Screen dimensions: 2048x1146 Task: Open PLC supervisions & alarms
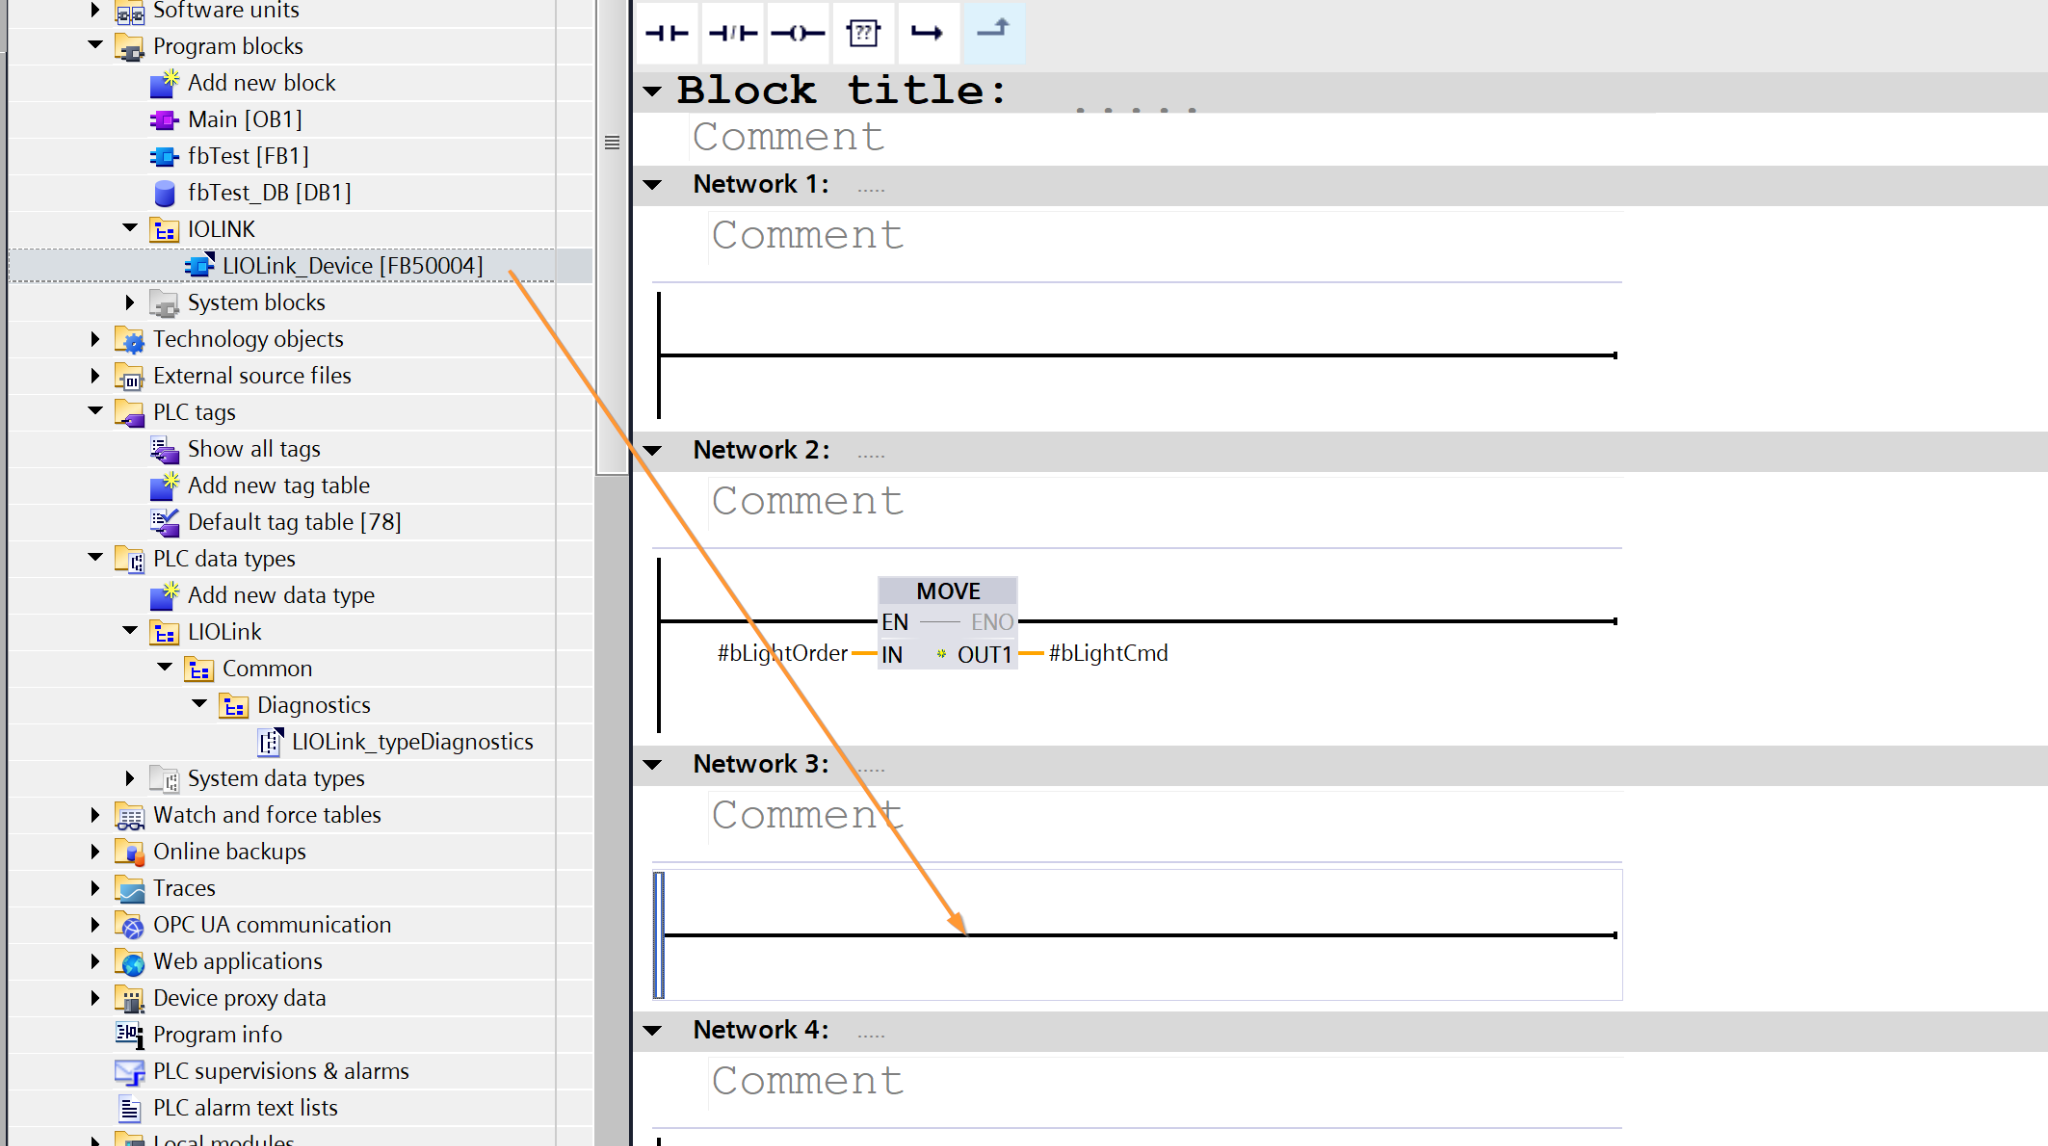[x=280, y=1071]
